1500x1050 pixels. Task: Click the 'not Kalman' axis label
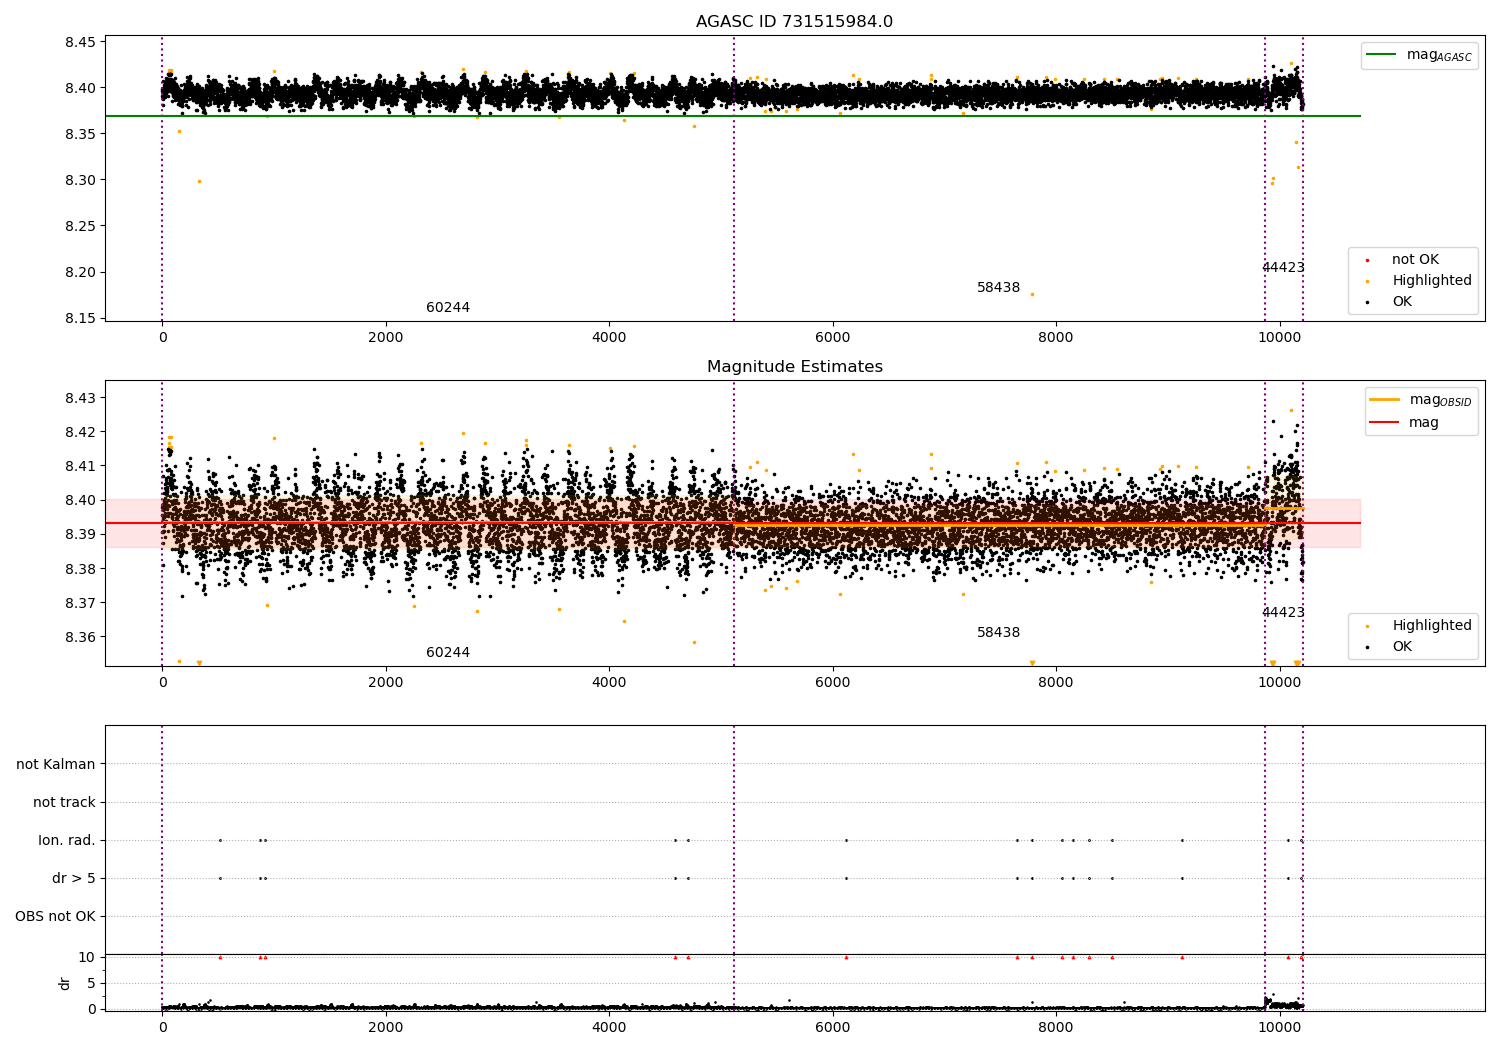tap(56, 764)
